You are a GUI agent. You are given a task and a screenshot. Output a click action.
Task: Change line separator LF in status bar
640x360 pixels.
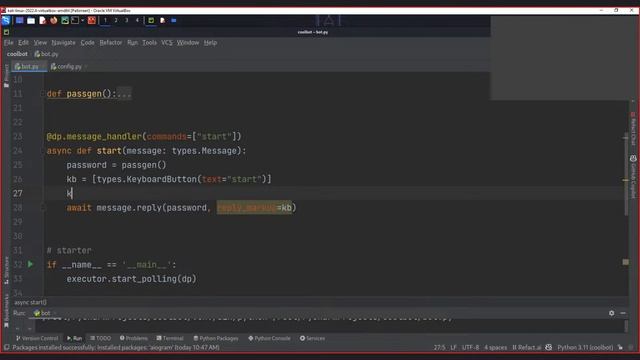[x=453, y=347]
